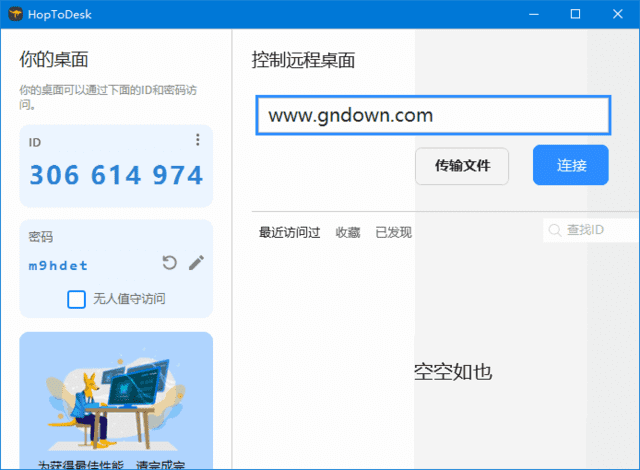
Task: Open the 收藏 tab
Action: (x=348, y=233)
